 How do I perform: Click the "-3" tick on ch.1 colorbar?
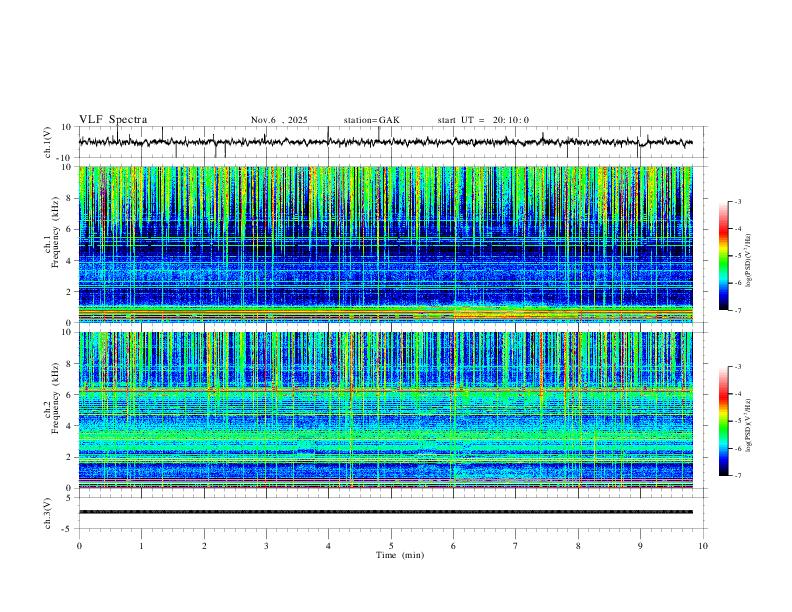click(738, 201)
